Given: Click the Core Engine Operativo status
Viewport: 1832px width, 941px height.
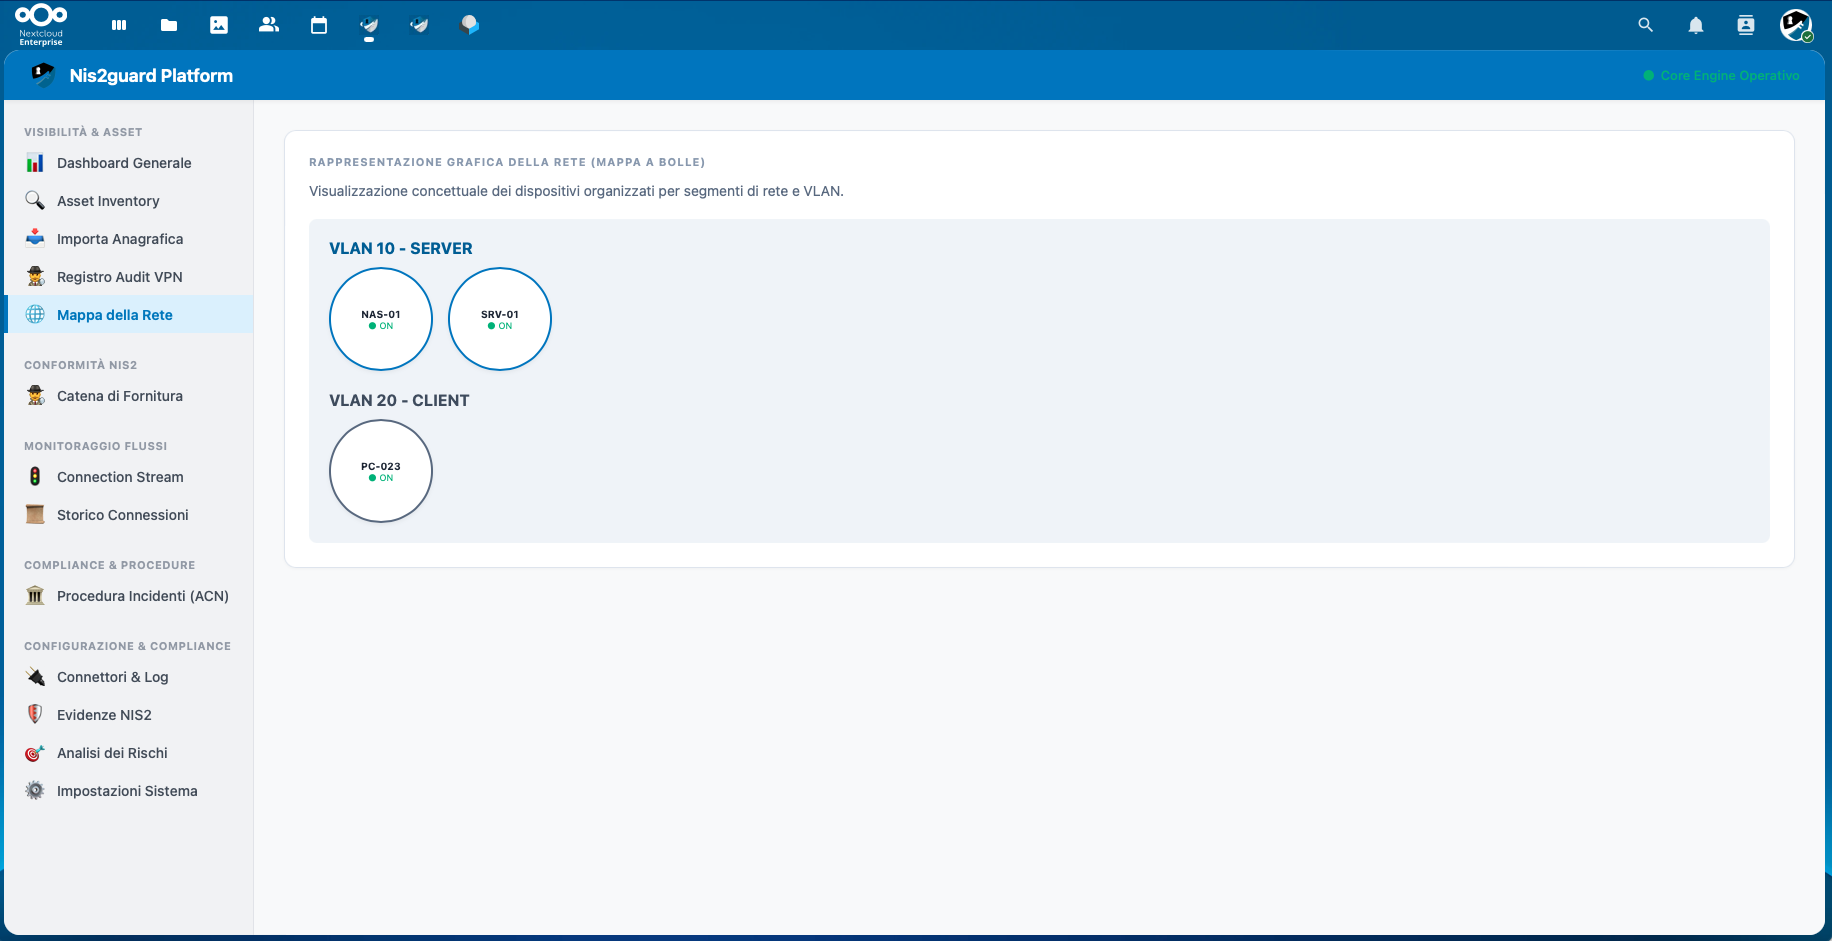Looking at the screenshot, I should [x=1721, y=76].
